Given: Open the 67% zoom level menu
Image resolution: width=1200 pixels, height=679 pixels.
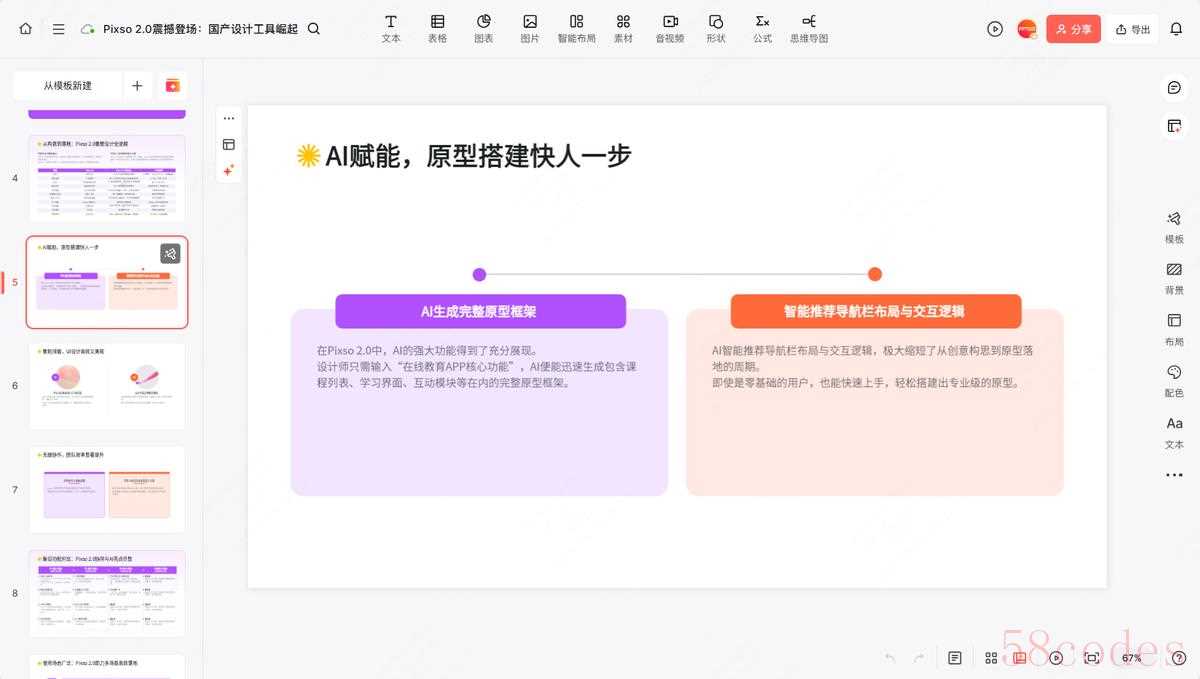Looking at the screenshot, I should [1132, 658].
